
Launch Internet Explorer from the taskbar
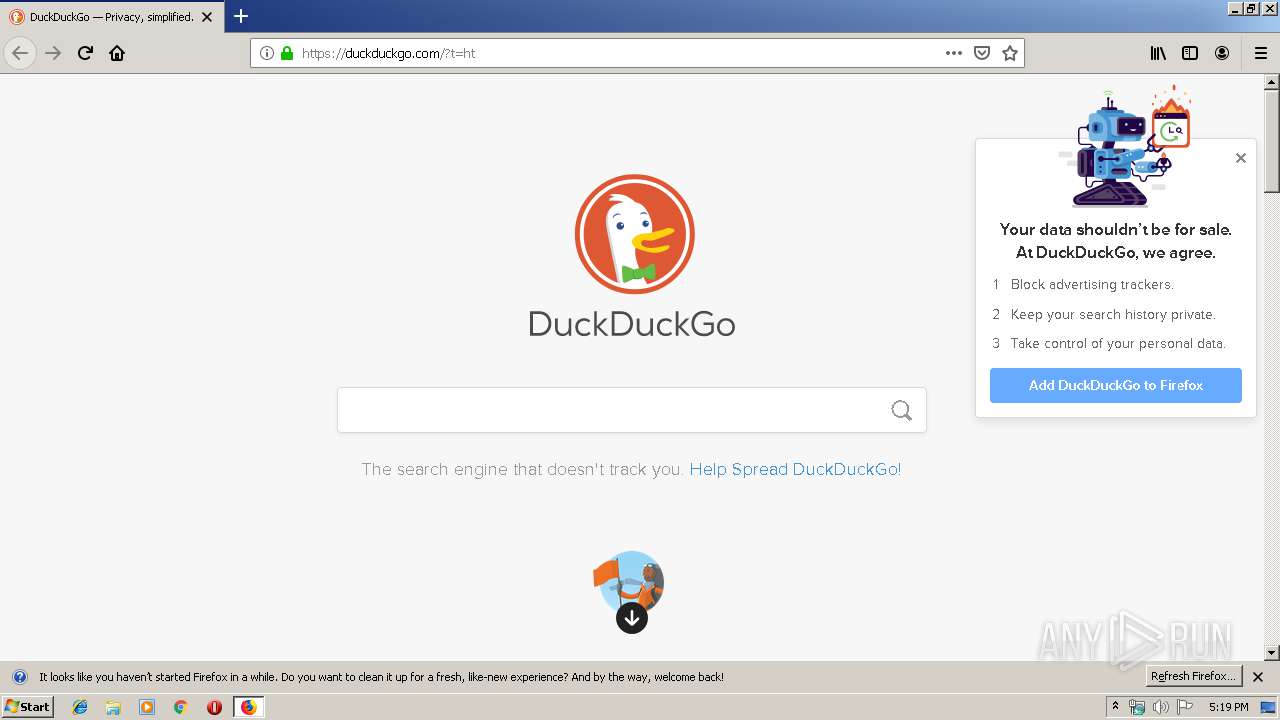click(x=80, y=707)
